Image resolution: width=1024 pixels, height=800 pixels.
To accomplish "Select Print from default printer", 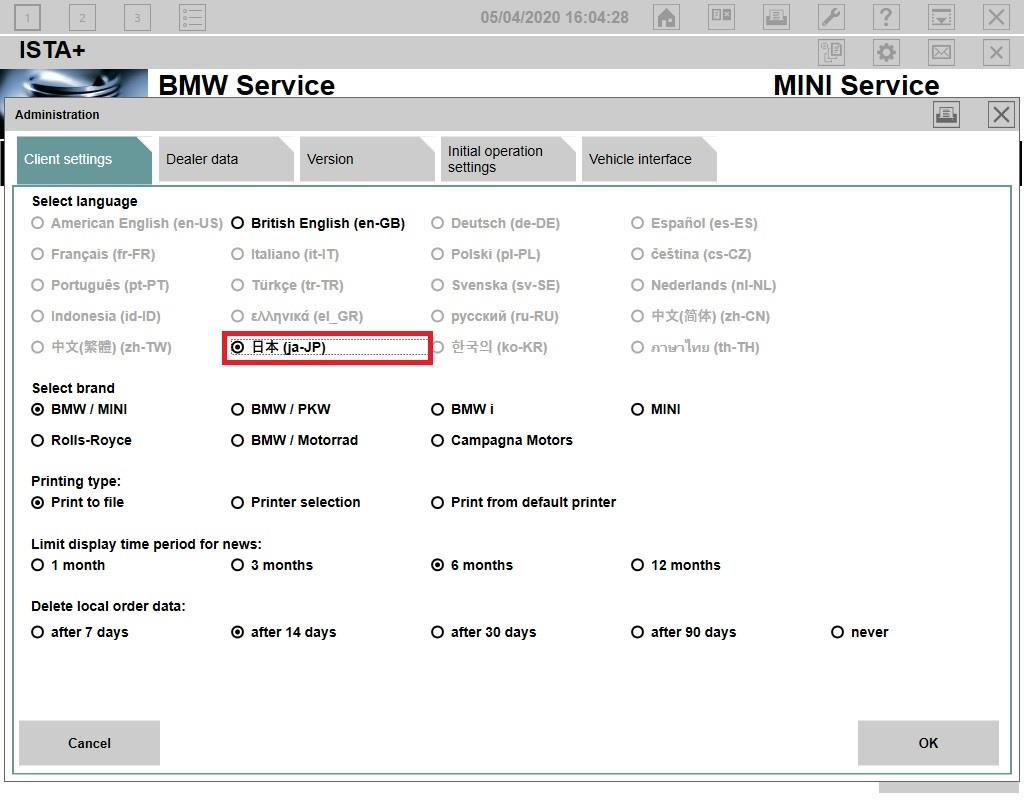I will tap(523, 502).
